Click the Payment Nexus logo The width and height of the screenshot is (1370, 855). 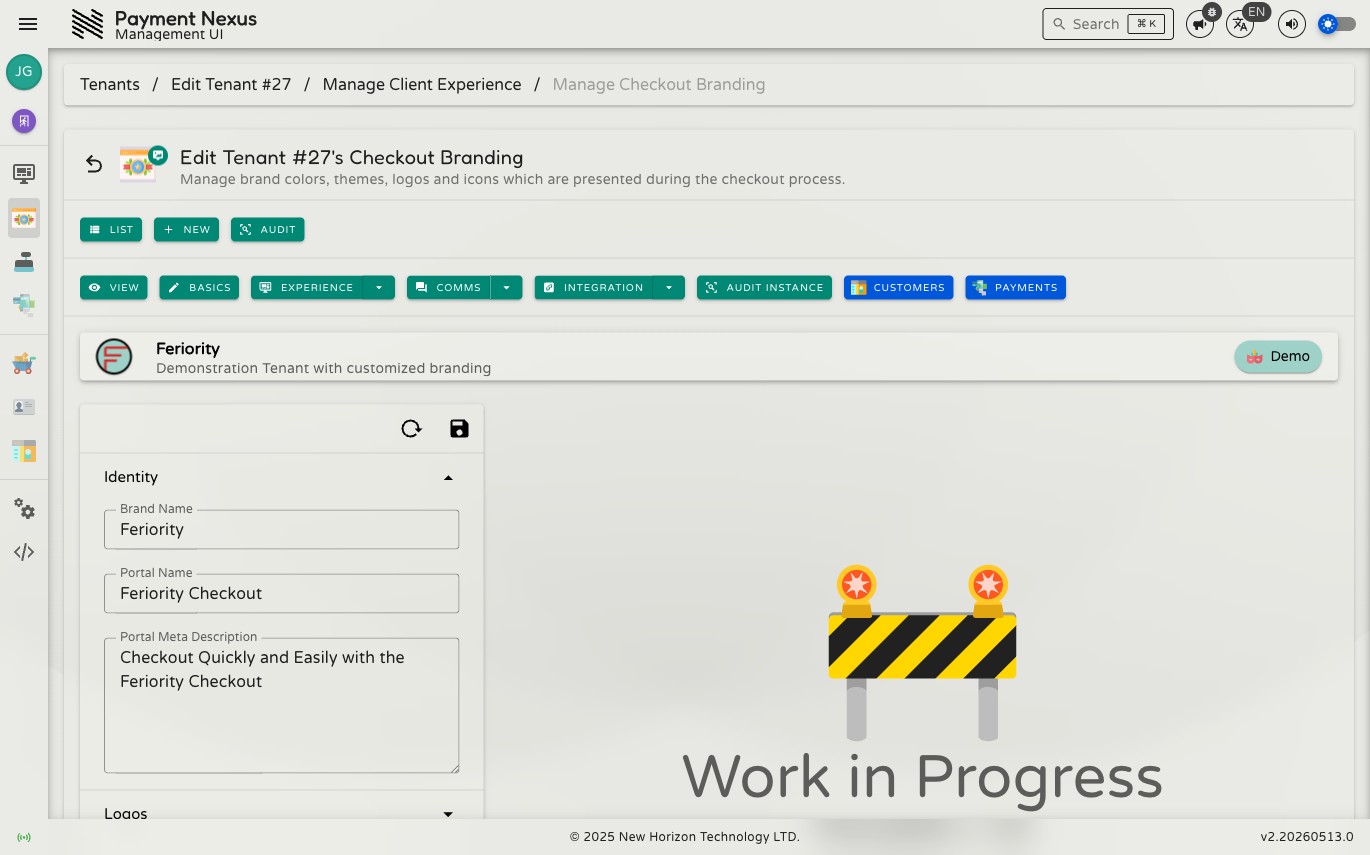(x=88, y=24)
